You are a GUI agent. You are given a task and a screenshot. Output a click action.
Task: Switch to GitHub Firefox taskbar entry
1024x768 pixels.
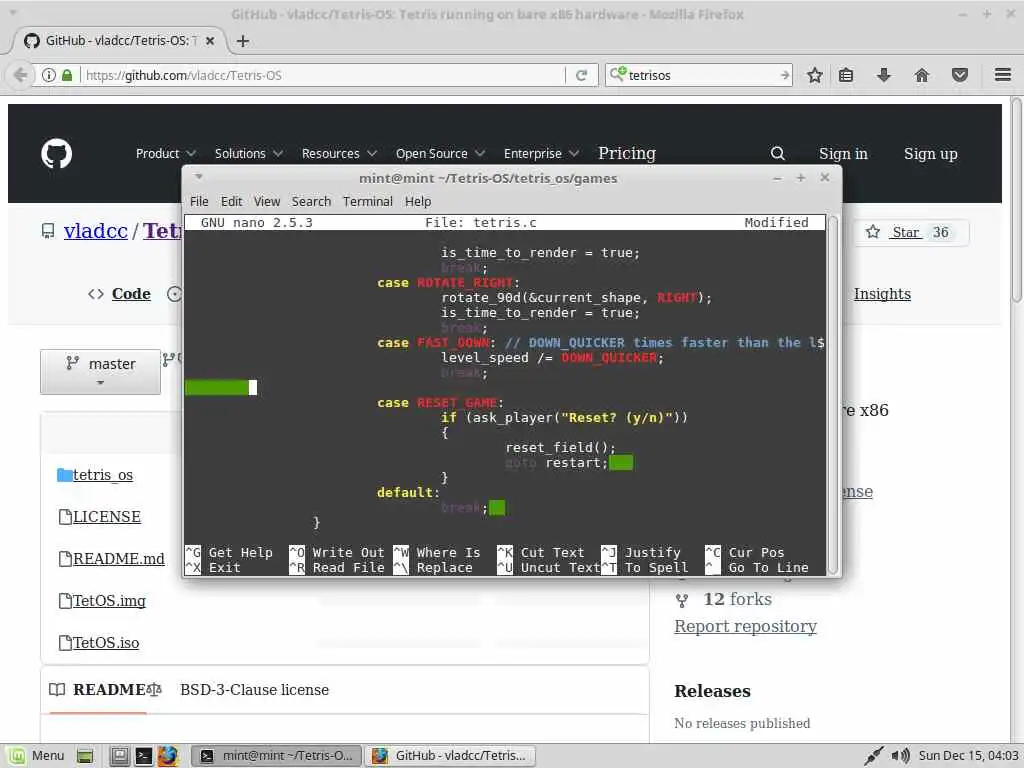click(450, 756)
